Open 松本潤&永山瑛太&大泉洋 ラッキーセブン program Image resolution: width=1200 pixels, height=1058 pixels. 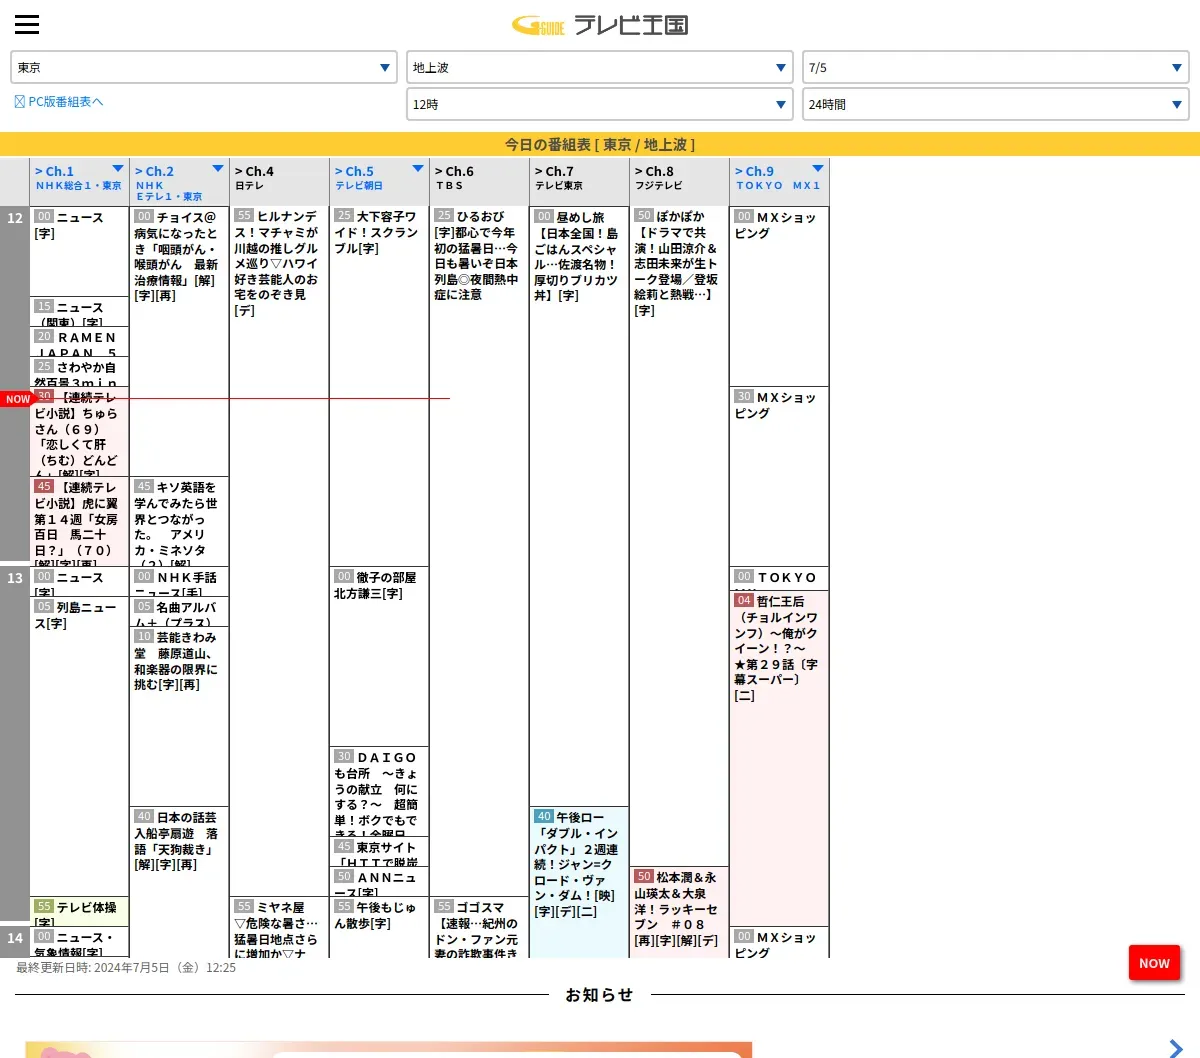tap(679, 912)
